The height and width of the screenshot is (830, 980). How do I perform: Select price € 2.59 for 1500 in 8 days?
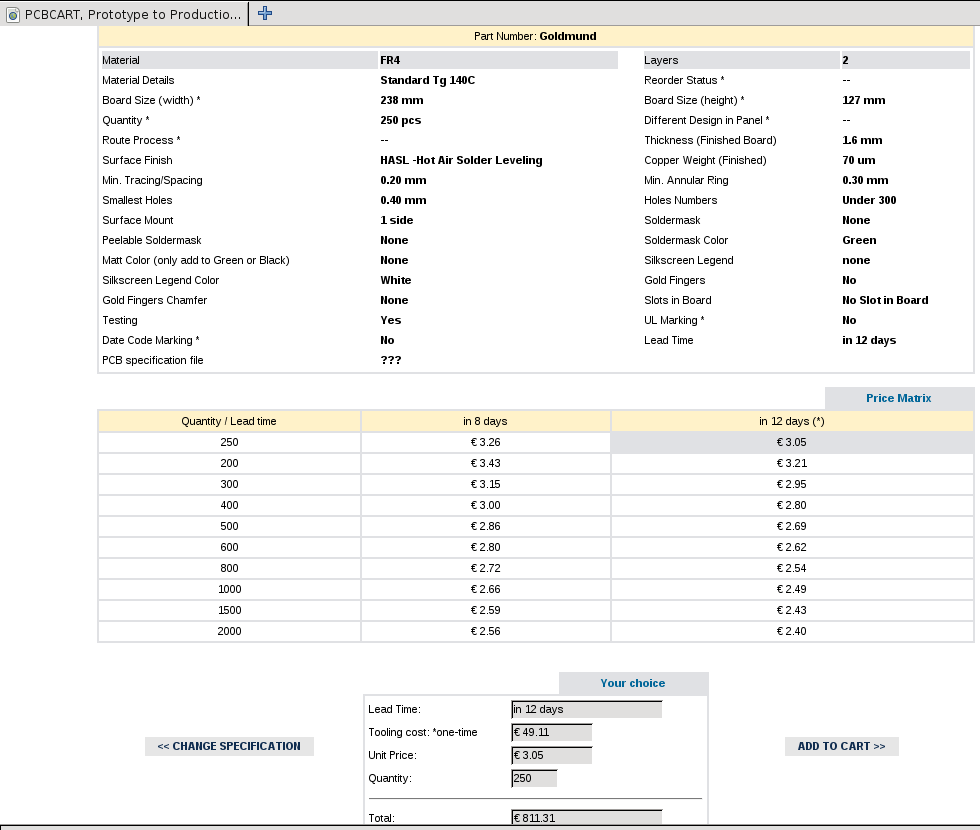(x=486, y=610)
